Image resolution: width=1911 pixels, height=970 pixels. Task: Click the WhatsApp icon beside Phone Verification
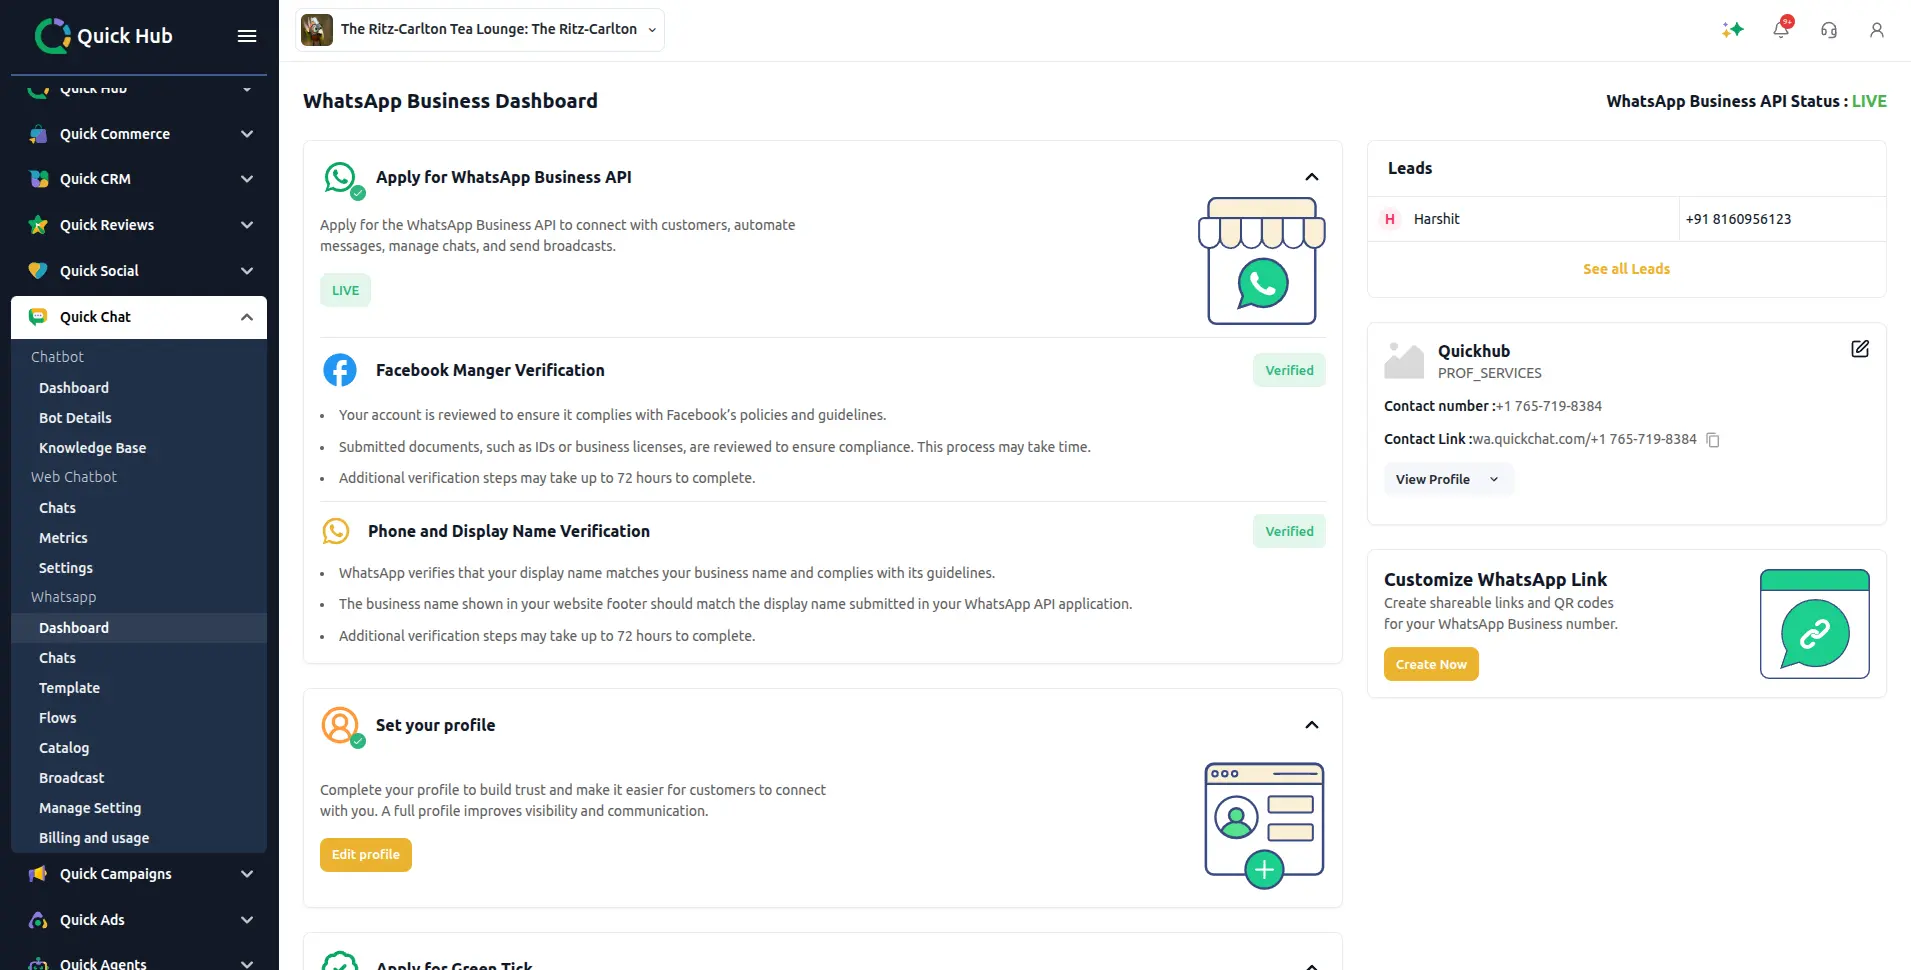pyautogui.click(x=336, y=531)
